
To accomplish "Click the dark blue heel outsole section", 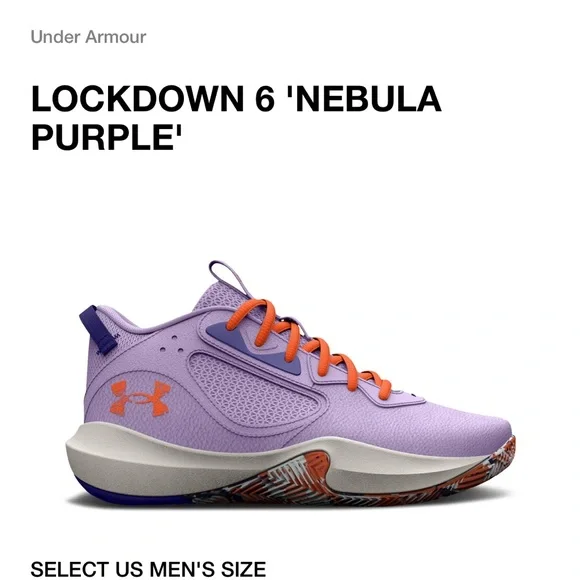I will pyautogui.click(x=122, y=494).
